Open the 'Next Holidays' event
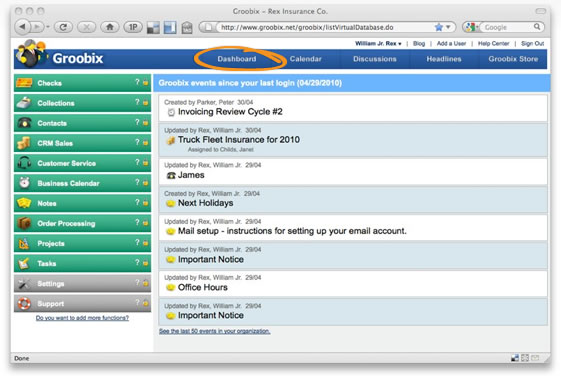This screenshot has height=379, width=561. click(x=205, y=203)
